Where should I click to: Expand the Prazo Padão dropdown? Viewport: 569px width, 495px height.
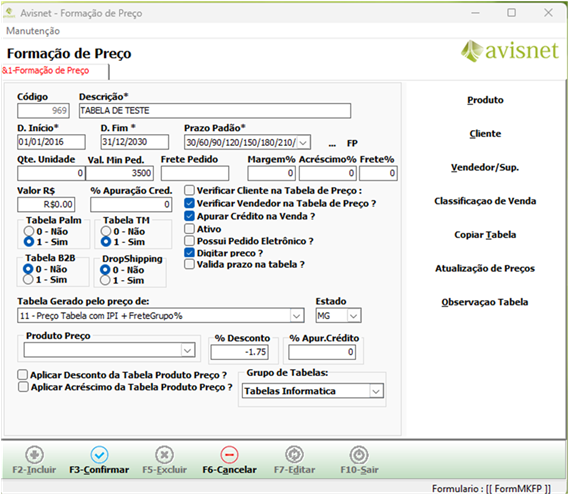[304, 142]
